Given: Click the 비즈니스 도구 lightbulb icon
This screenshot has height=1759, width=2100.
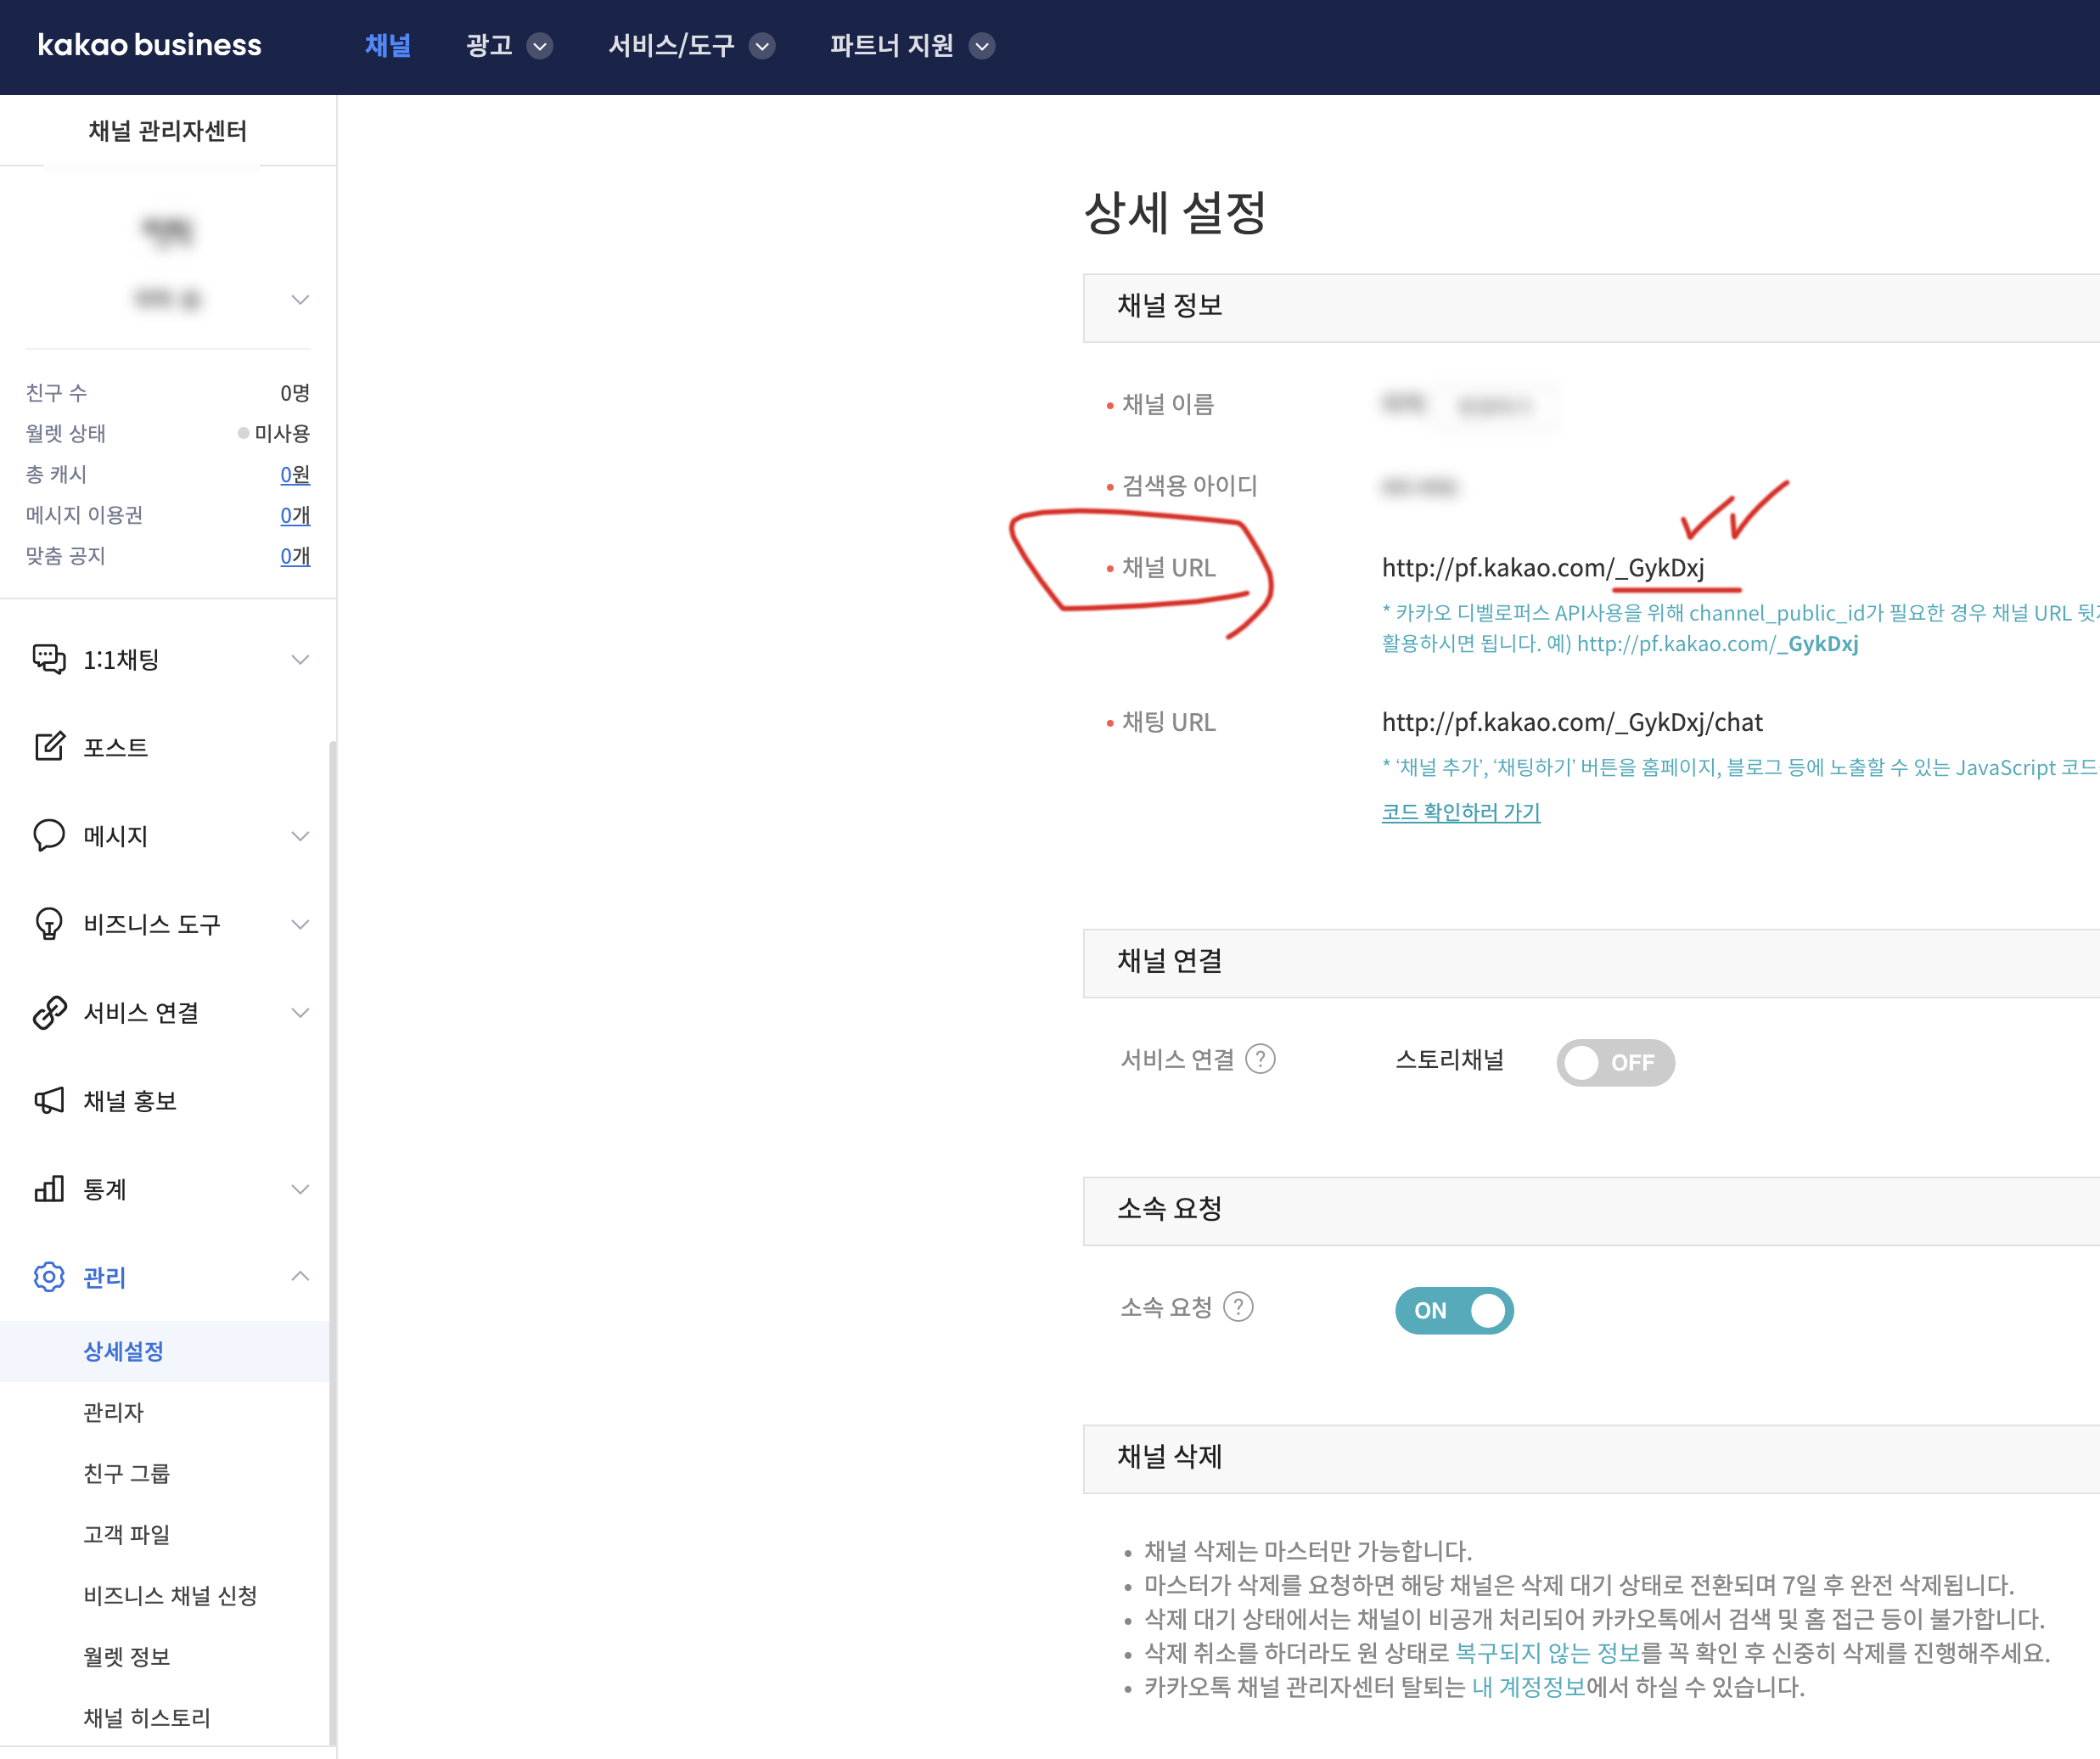Looking at the screenshot, I should click(x=49, y=923).
